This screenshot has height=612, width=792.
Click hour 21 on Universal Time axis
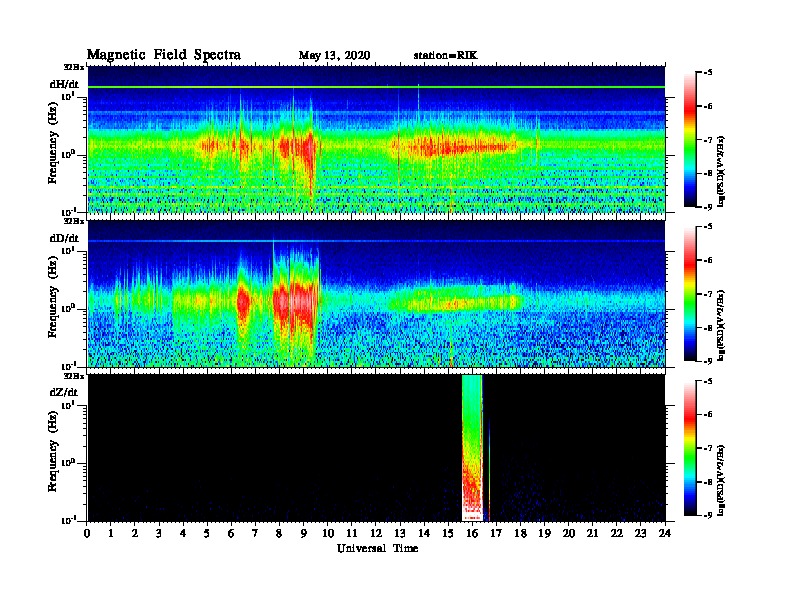point(592,533)
